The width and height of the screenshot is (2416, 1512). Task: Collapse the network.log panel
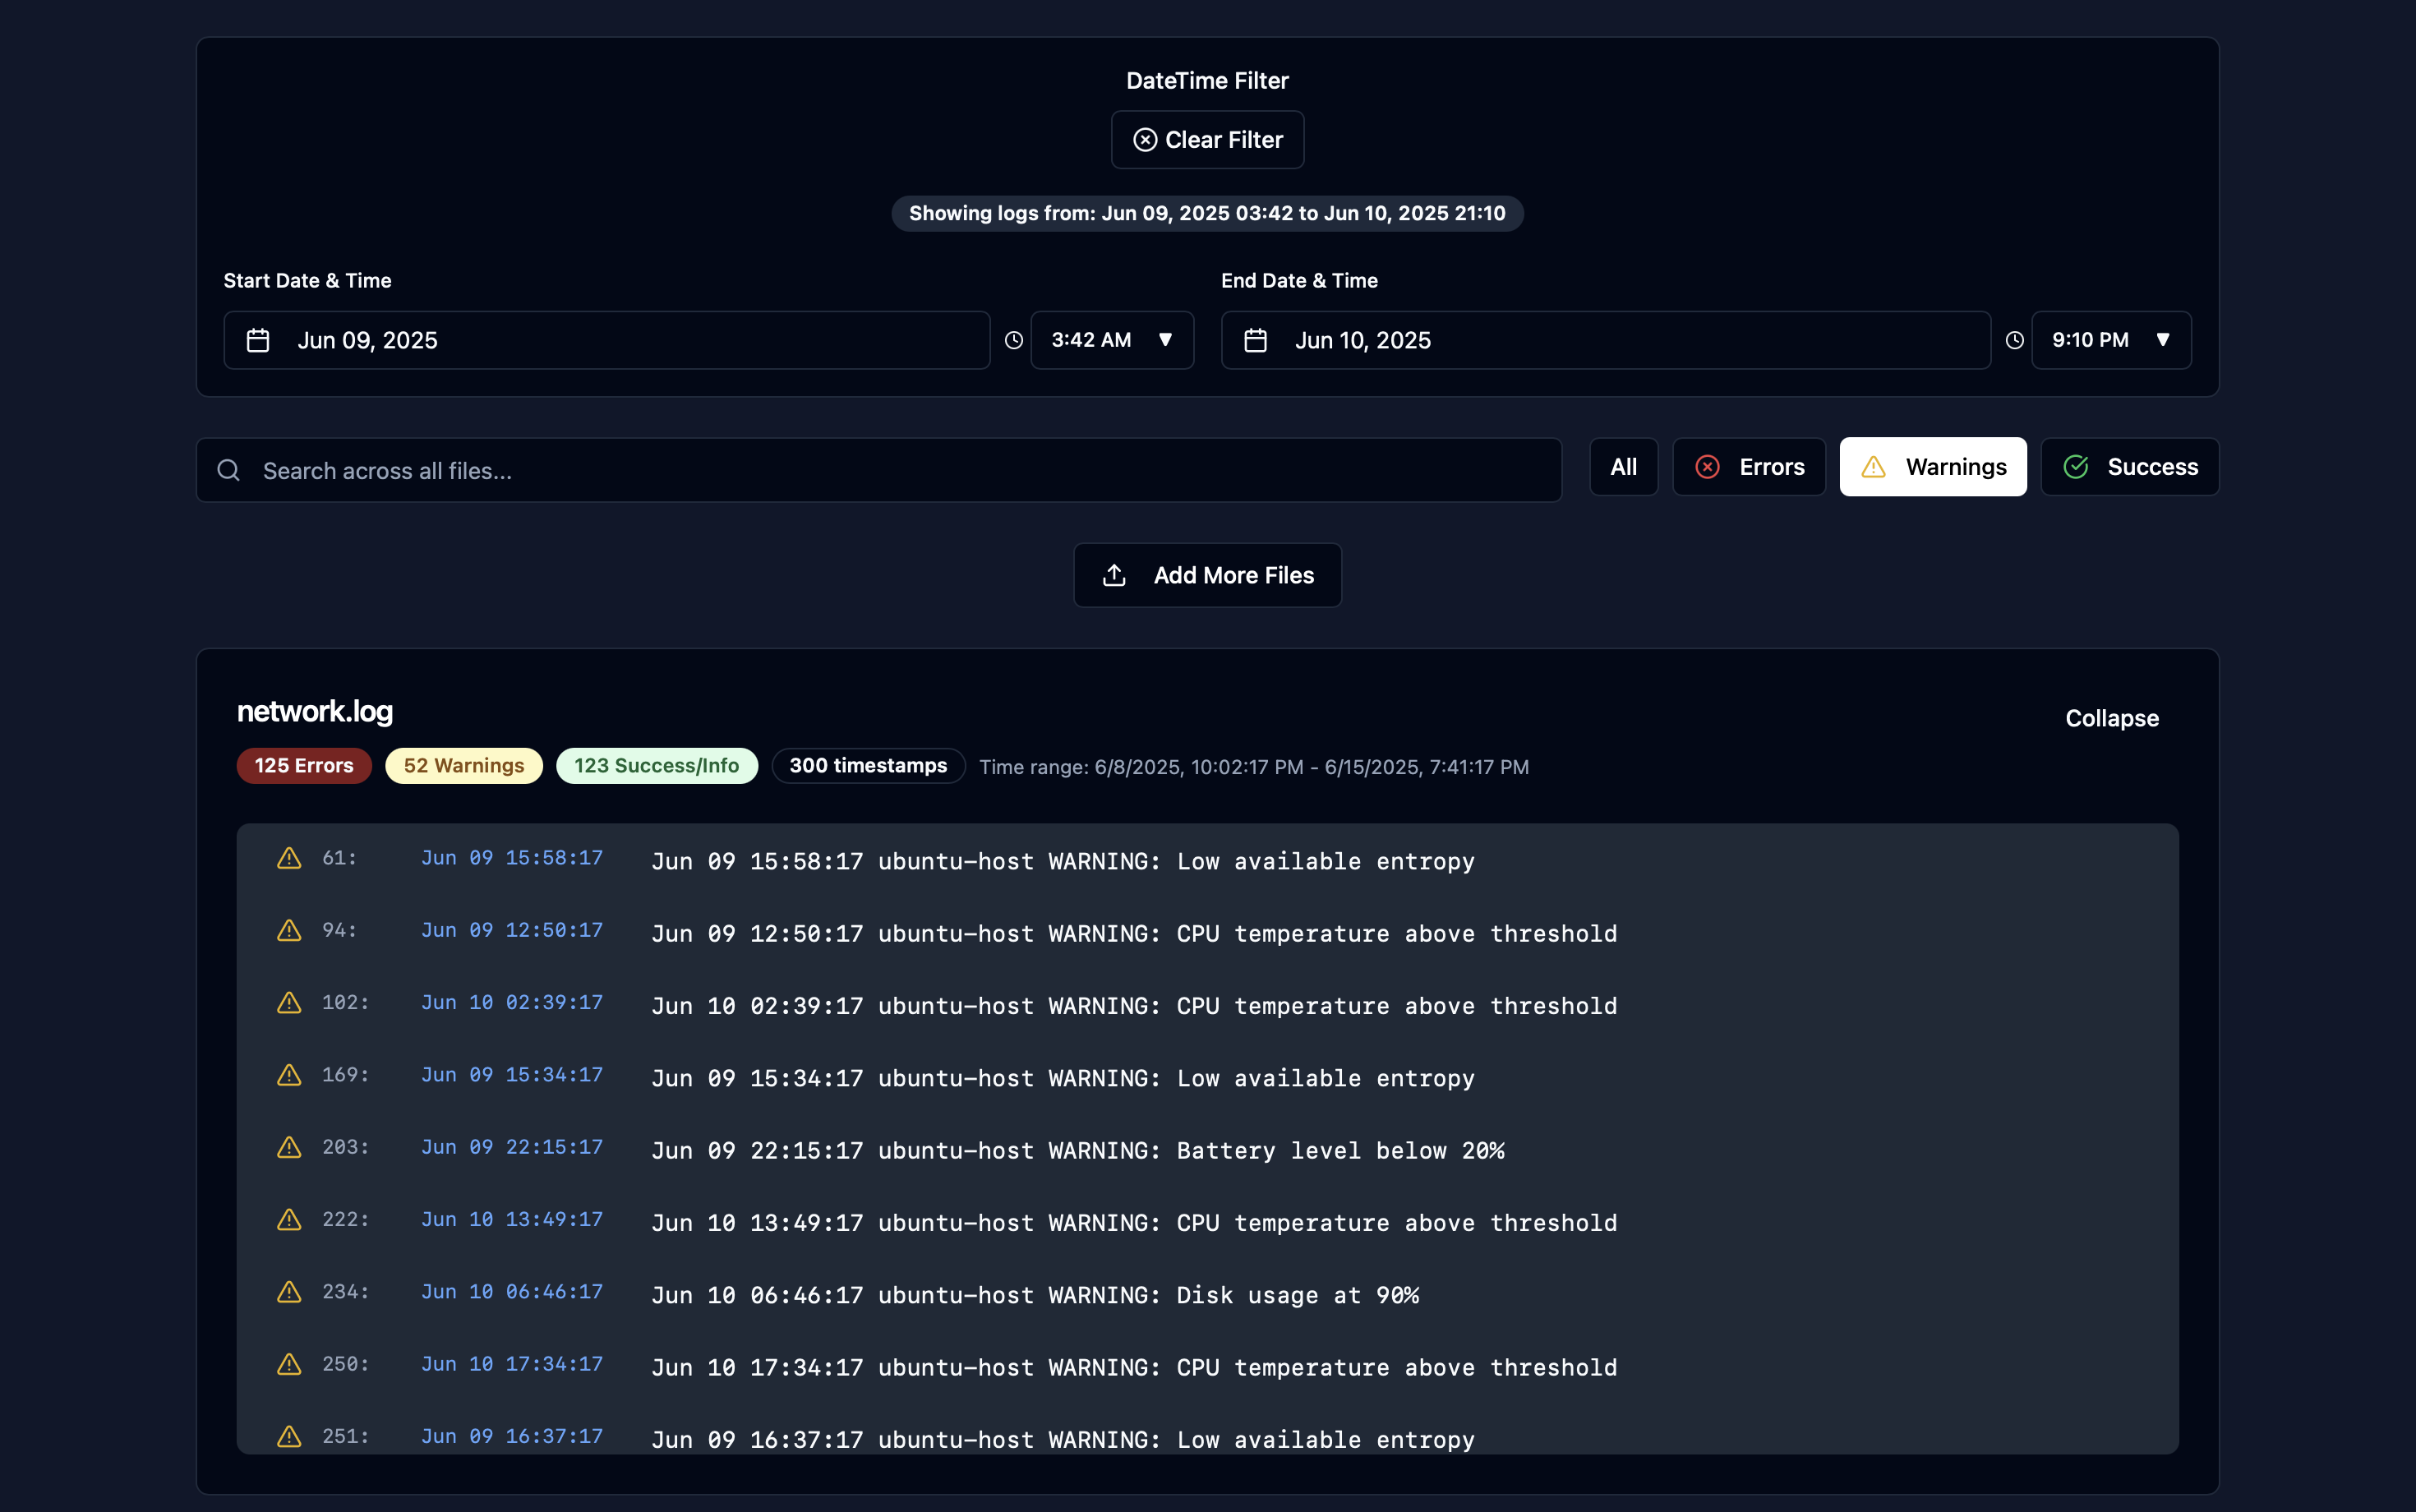coord(2111,718)
